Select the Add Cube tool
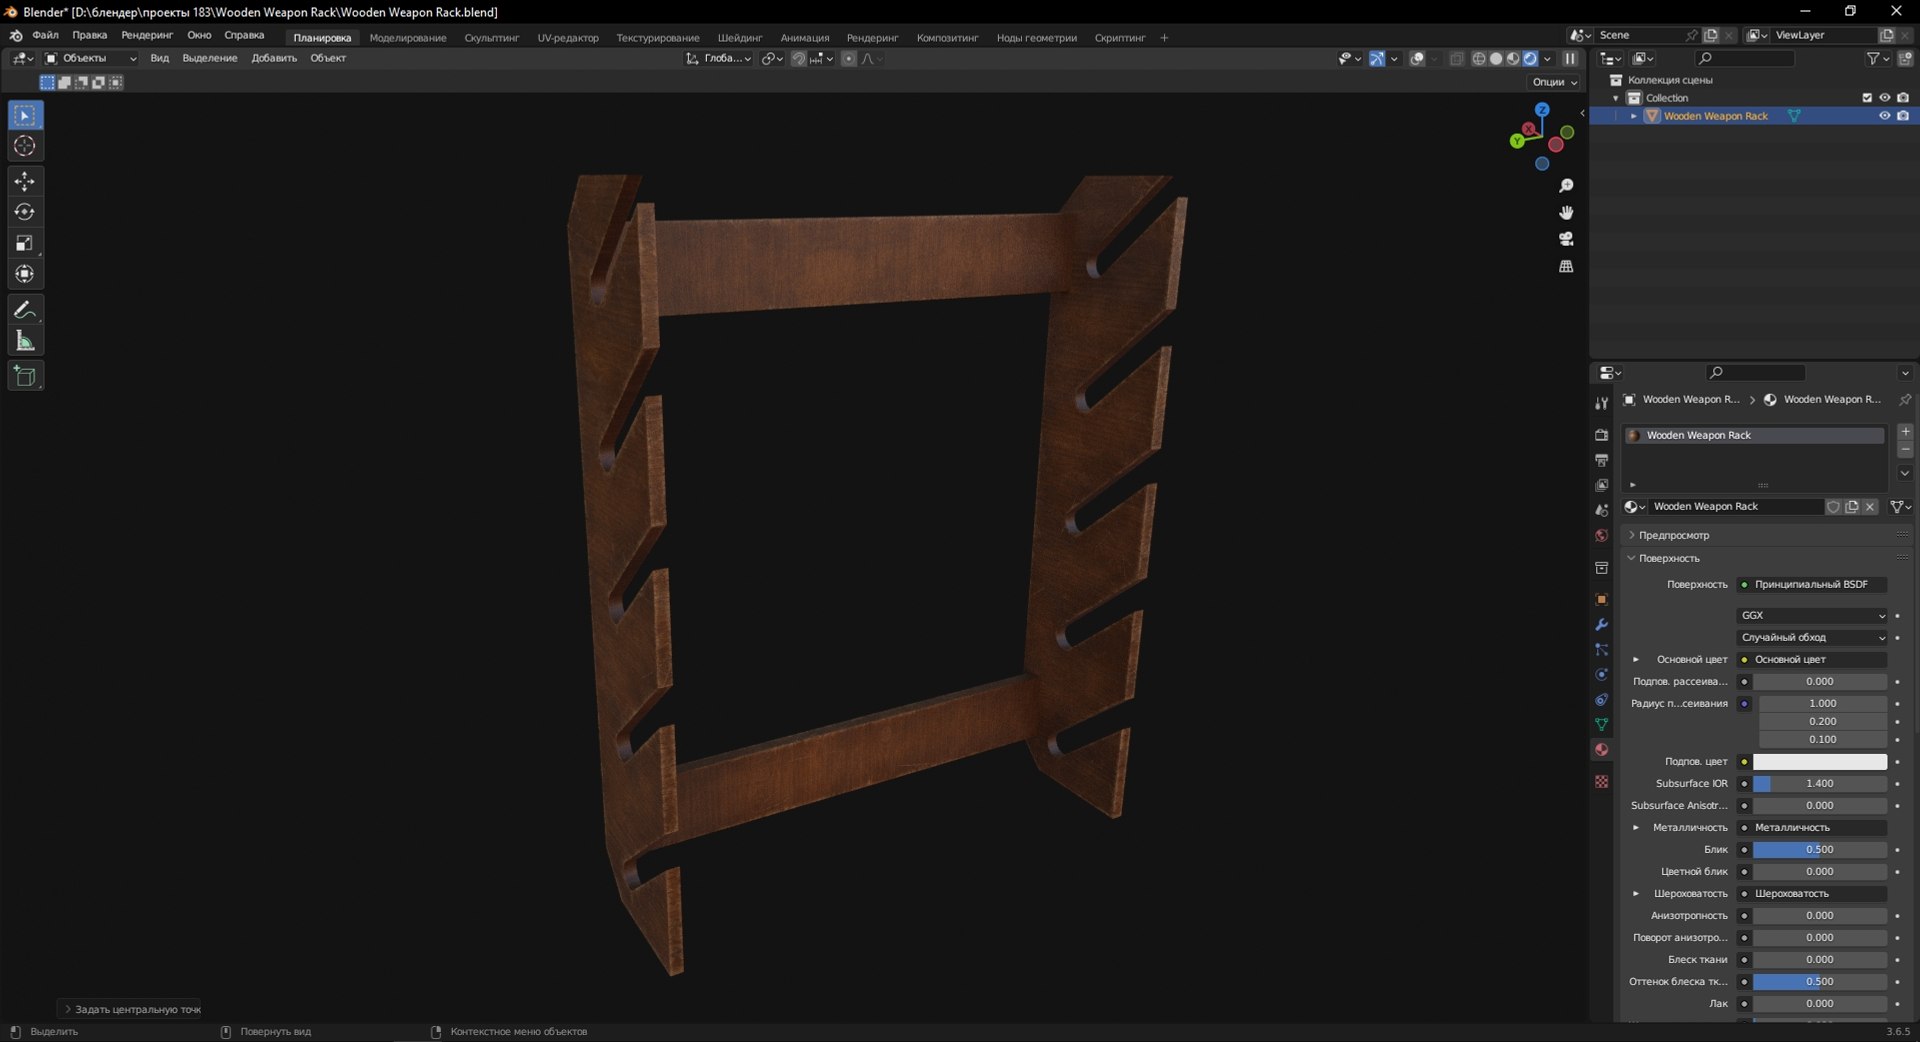Screen dimensions: 1920x1042 tap(25, 376)
